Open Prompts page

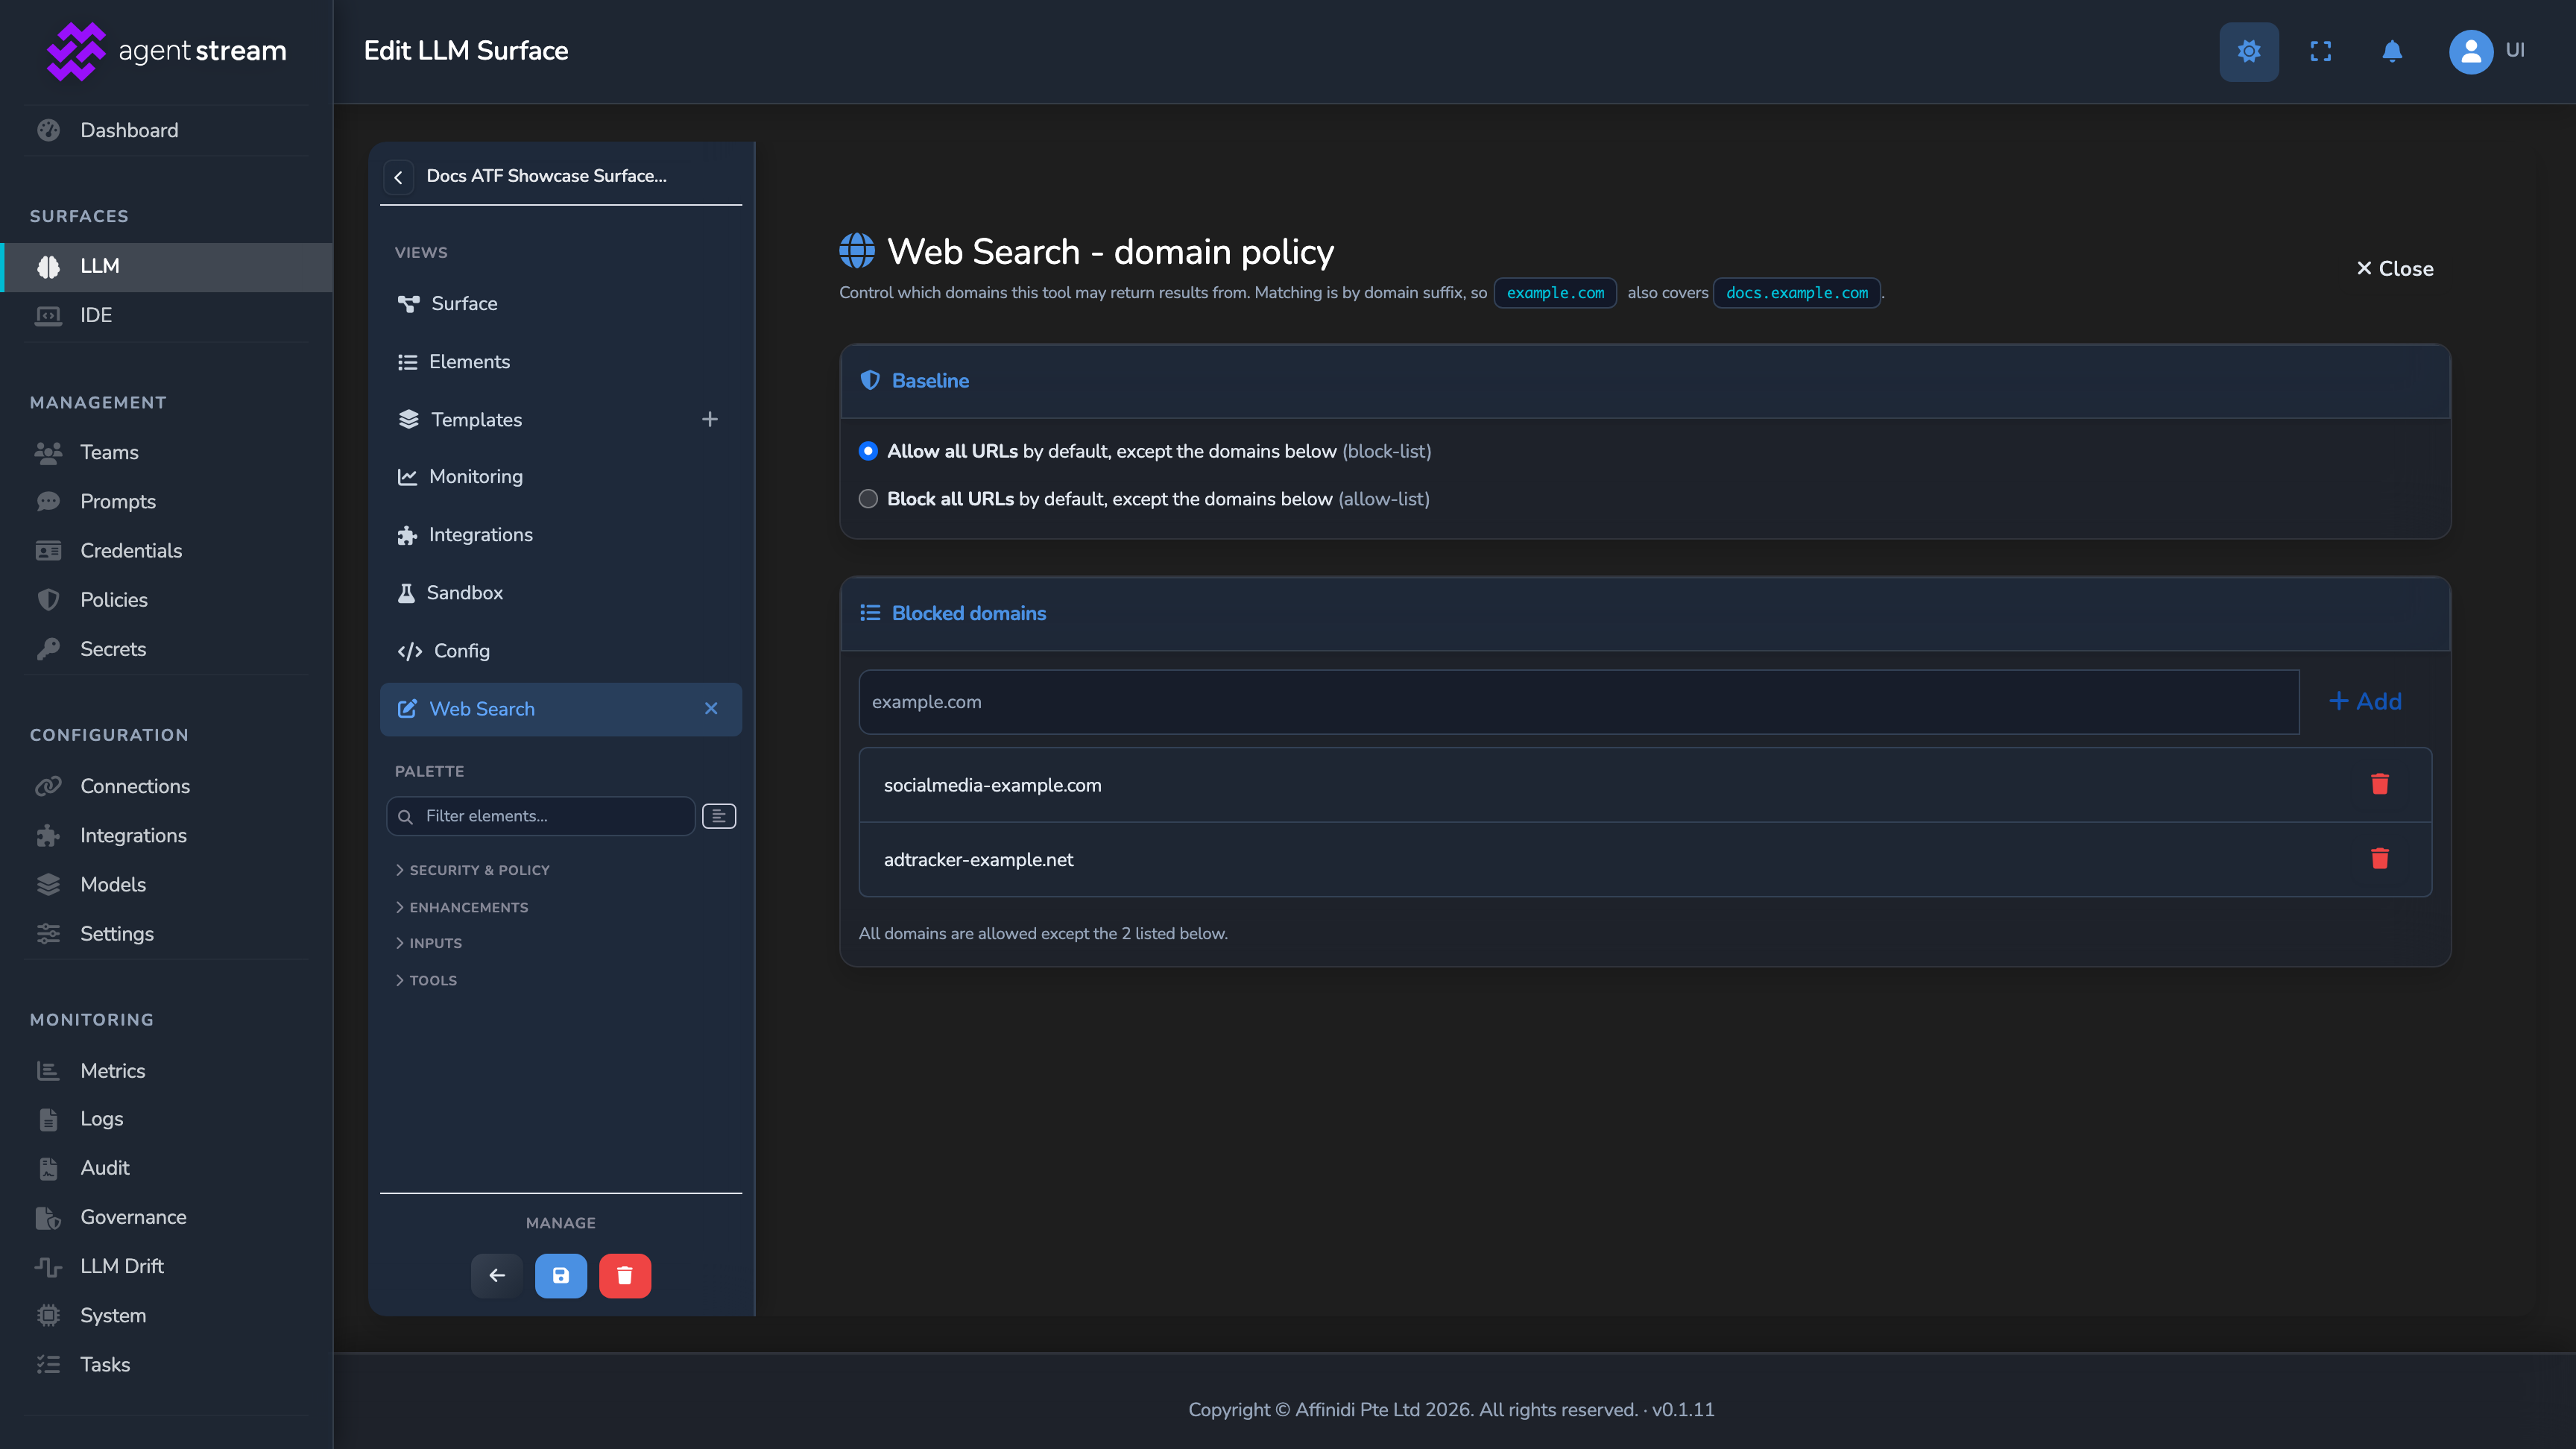pyautogui.click(x=166, y=501)
